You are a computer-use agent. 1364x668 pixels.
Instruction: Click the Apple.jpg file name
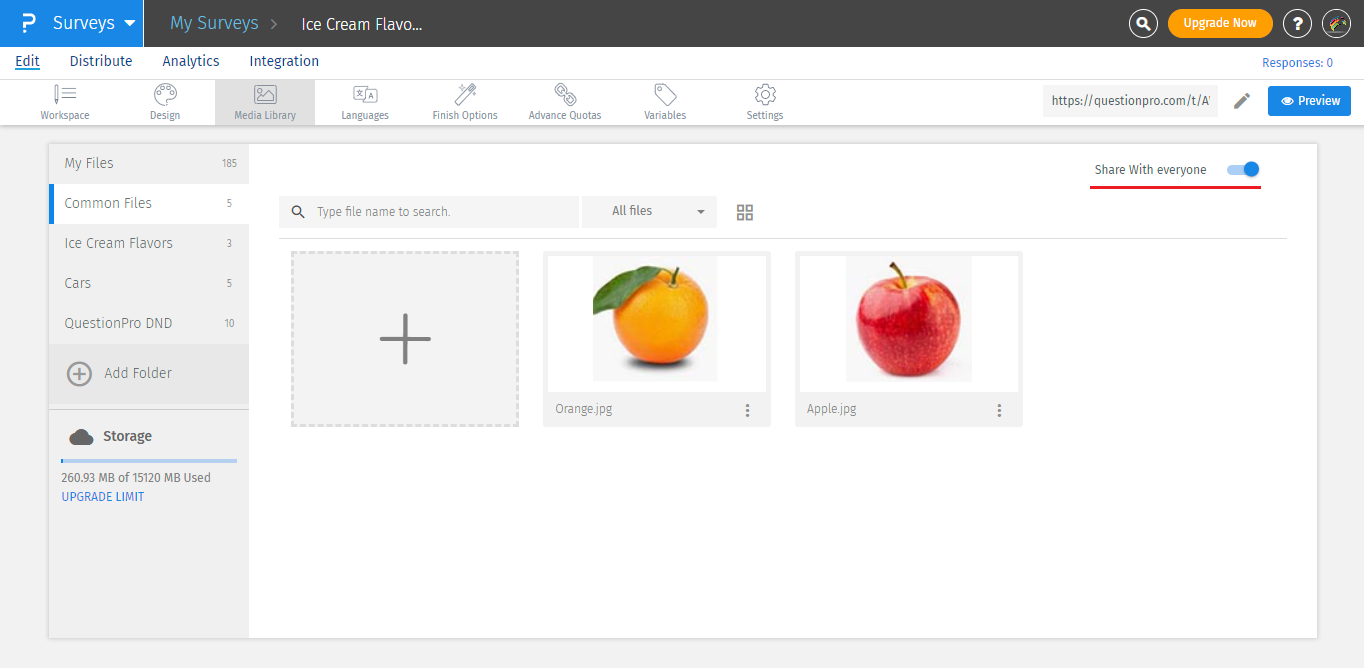pos(832,409)
